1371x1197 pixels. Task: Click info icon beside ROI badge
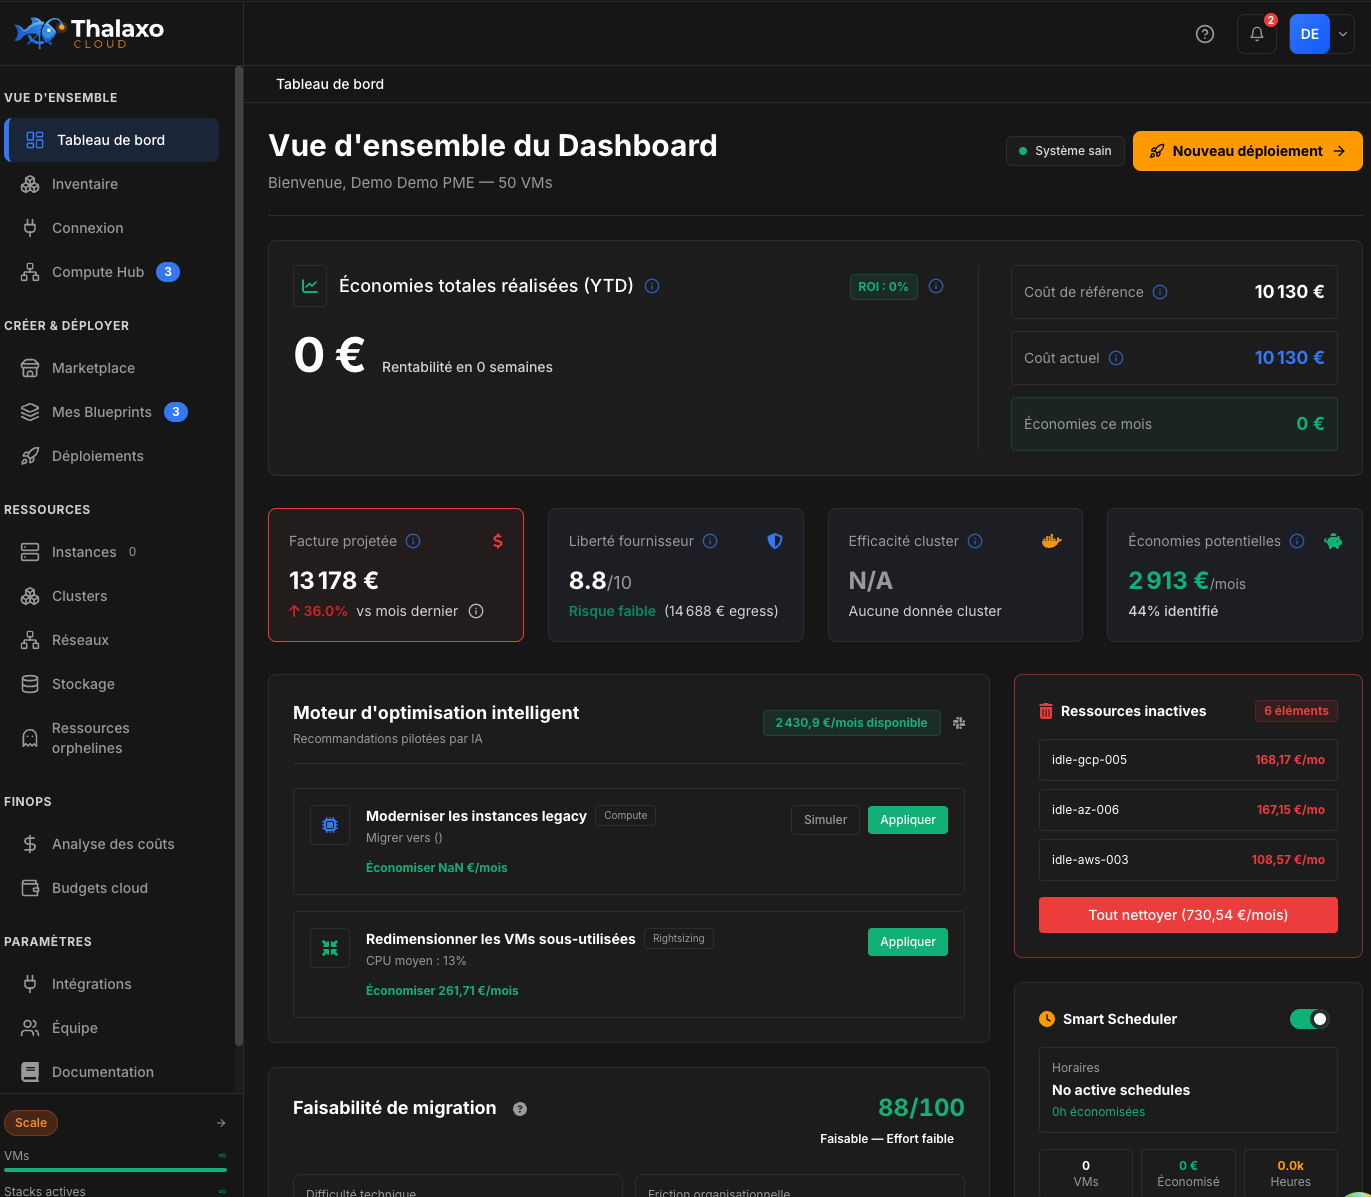pos(936,286)
